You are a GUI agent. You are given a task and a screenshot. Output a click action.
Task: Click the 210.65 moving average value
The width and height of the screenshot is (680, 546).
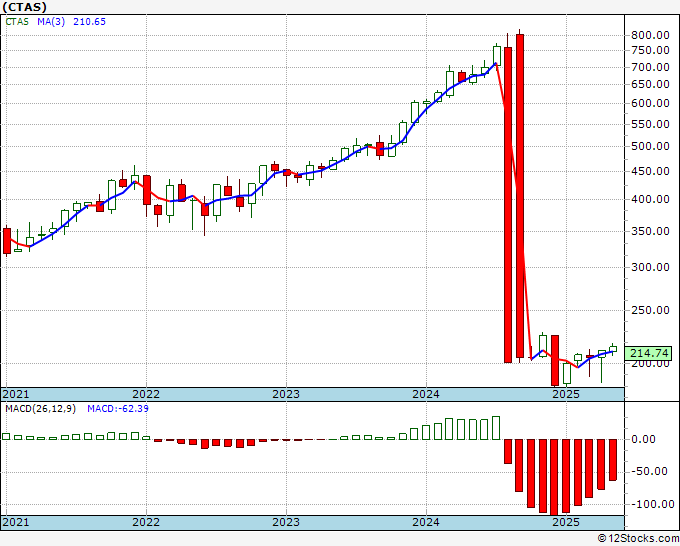89,22
